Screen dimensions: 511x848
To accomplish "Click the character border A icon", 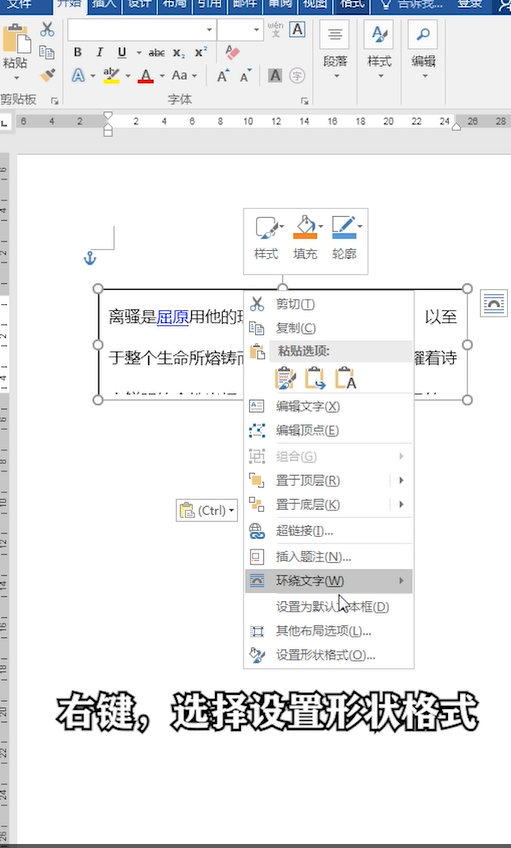I will (297, 29).
